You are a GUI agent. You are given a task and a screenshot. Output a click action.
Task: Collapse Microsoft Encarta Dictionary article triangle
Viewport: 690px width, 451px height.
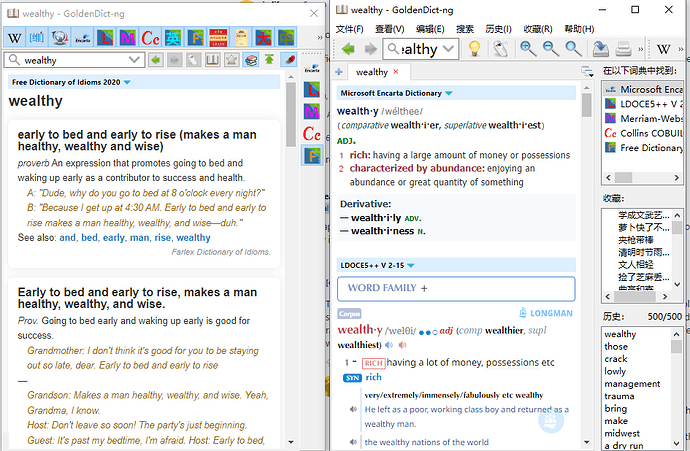tap(449, 93)
